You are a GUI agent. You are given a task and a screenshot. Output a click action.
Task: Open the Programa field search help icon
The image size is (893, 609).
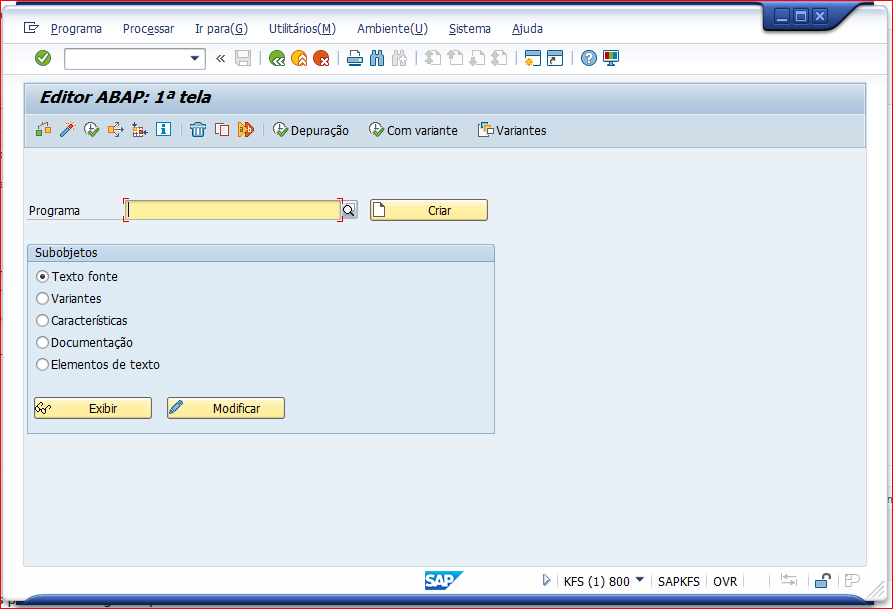(349, 210)
